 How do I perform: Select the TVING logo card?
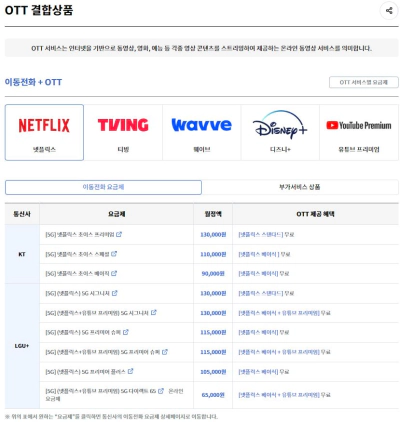pyautogui.click(x=123, y=132)
